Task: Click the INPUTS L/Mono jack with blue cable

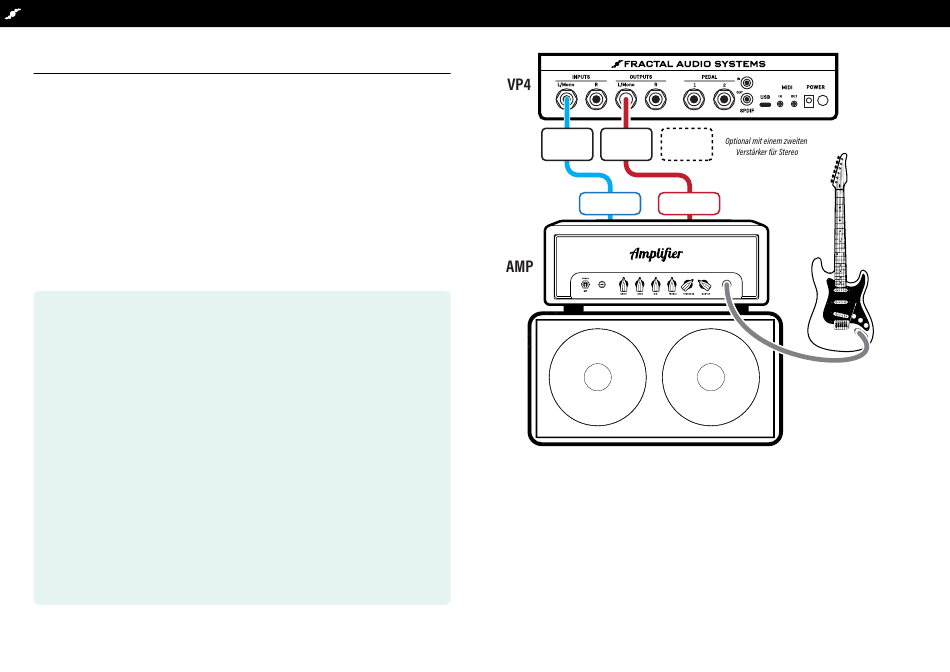Action: [566, 99]
